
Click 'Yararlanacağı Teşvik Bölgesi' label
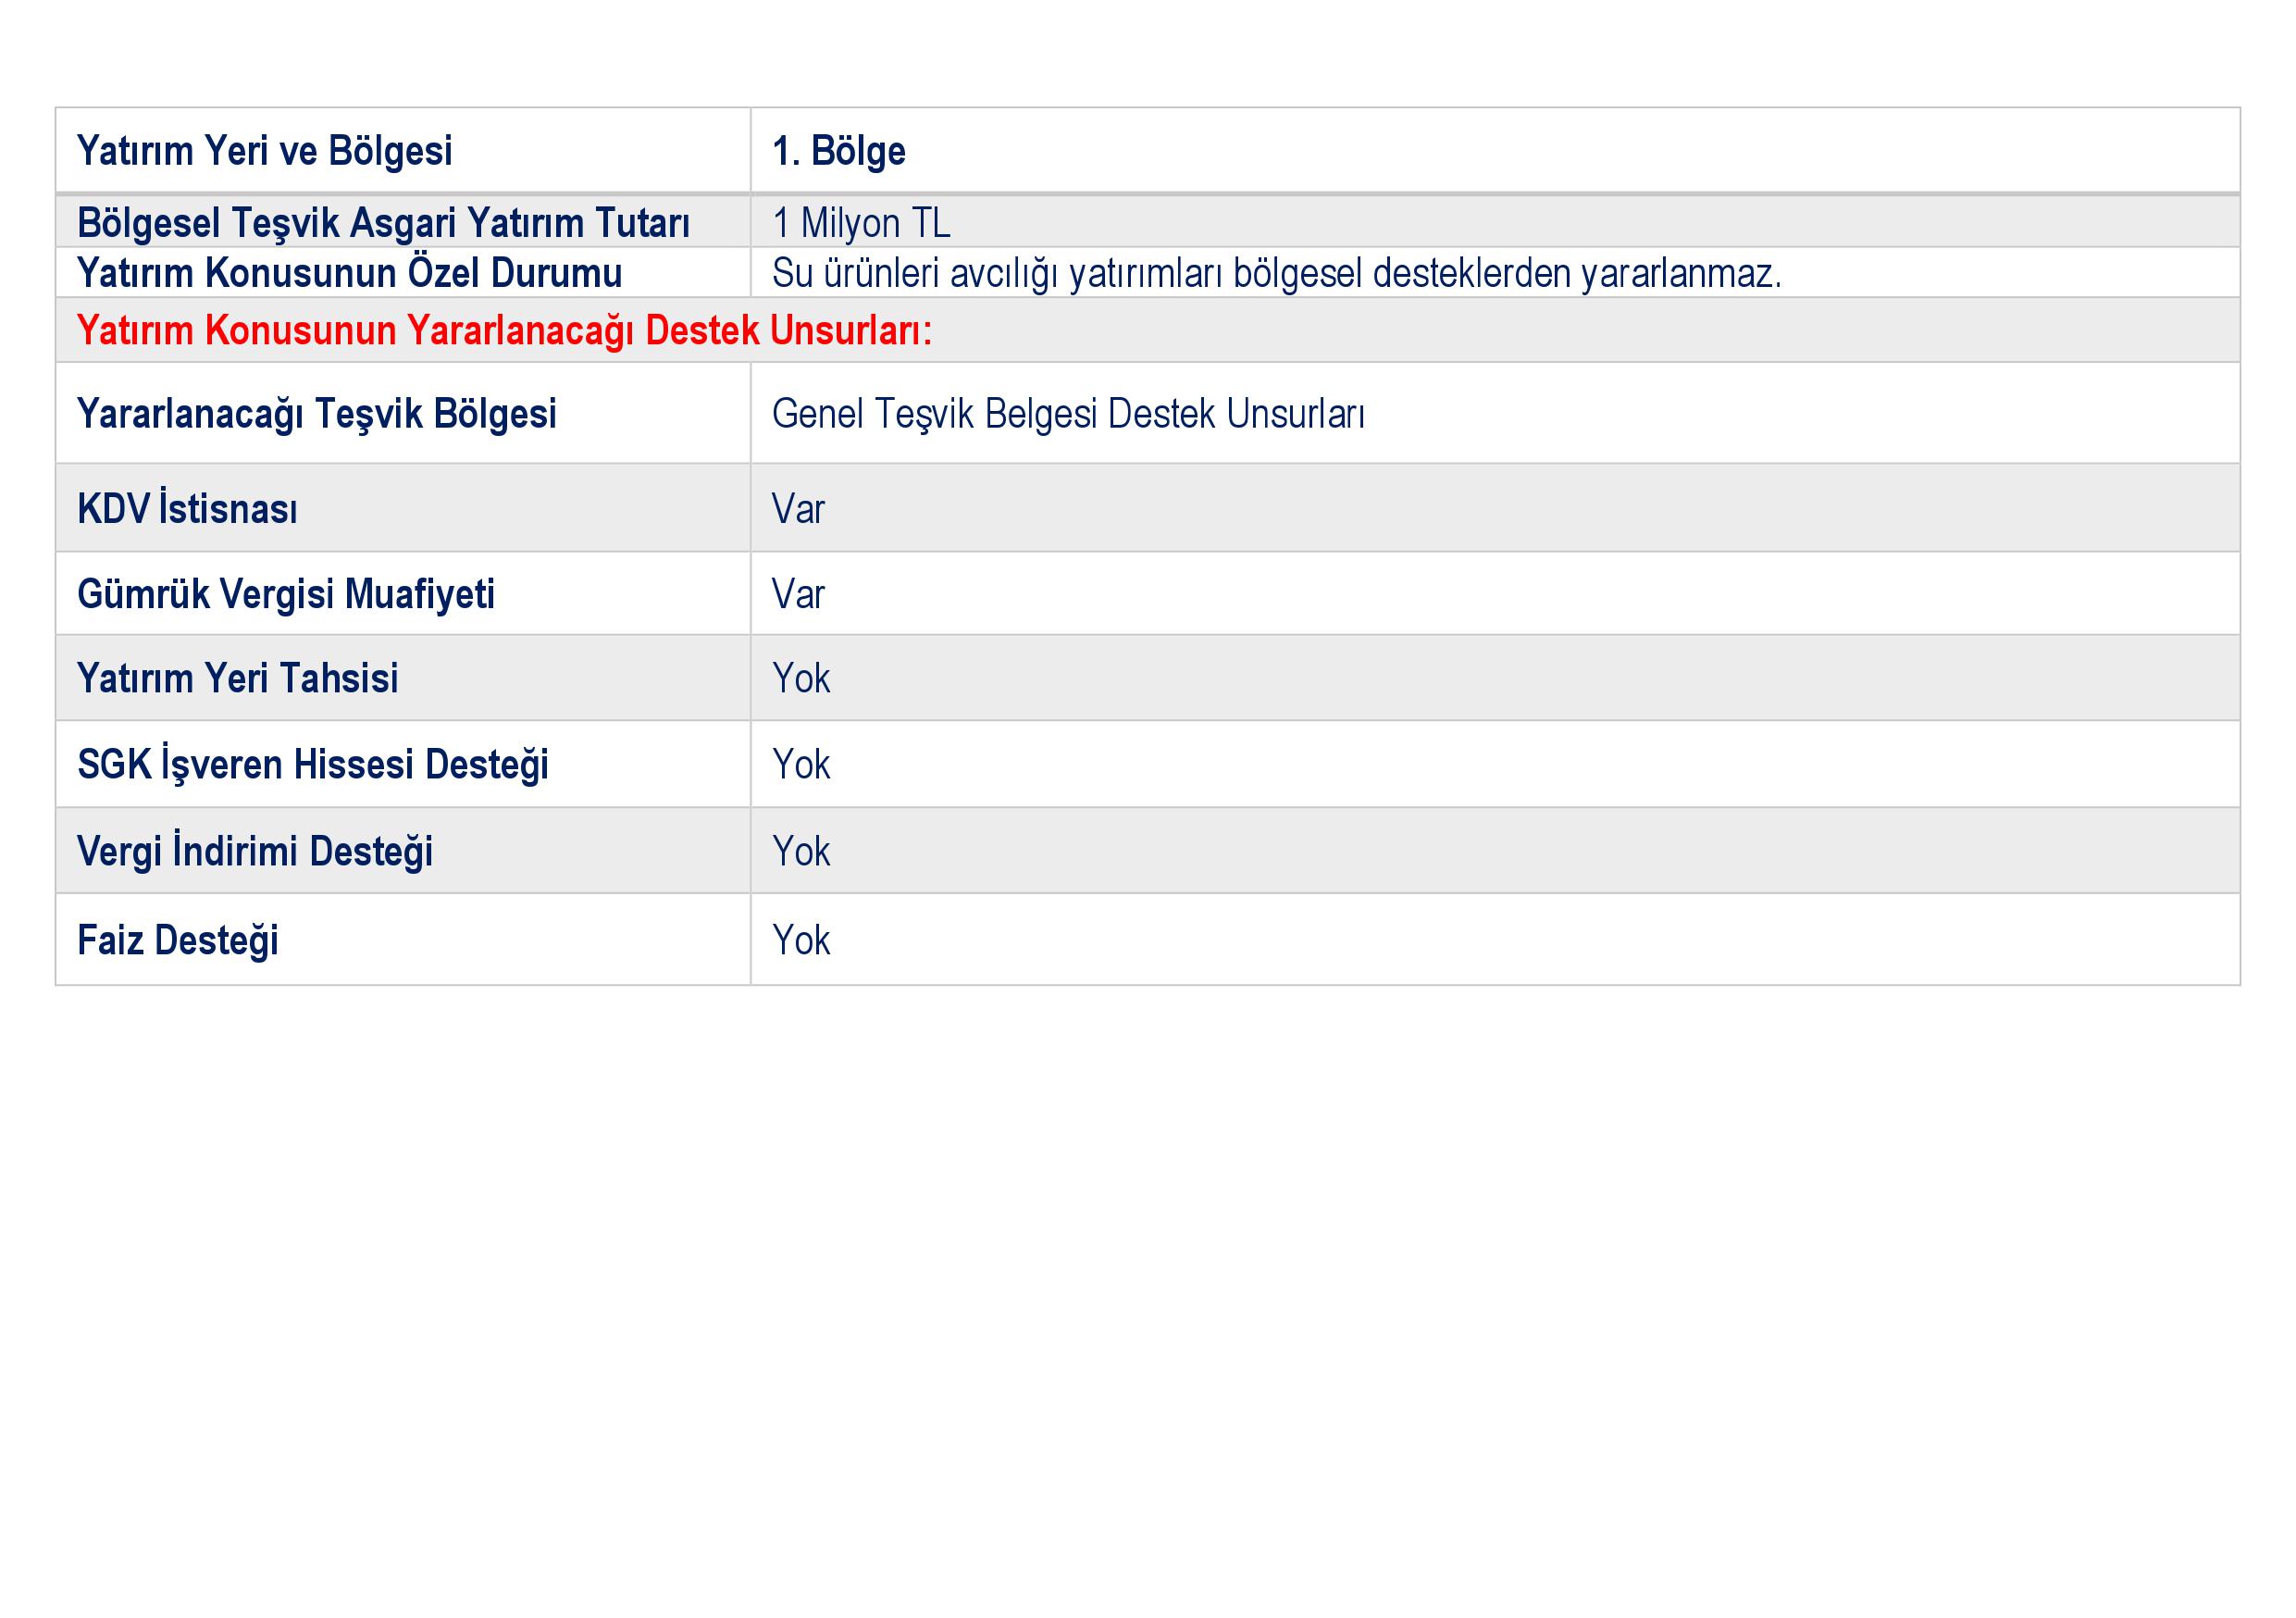(x=316, y=414)
